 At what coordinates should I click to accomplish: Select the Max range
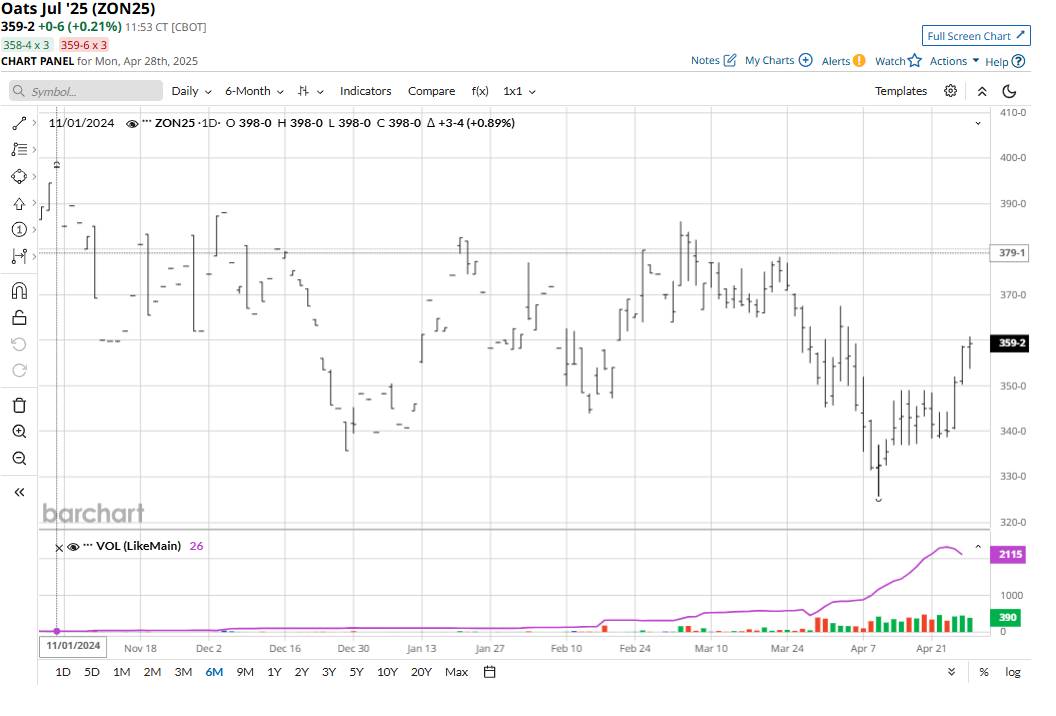(456, 672)
